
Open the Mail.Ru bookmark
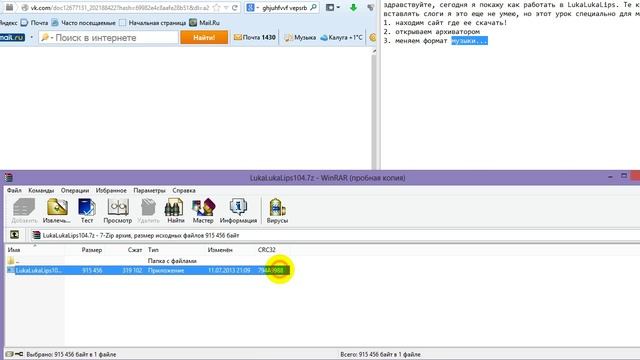click(x=204, y=23)
